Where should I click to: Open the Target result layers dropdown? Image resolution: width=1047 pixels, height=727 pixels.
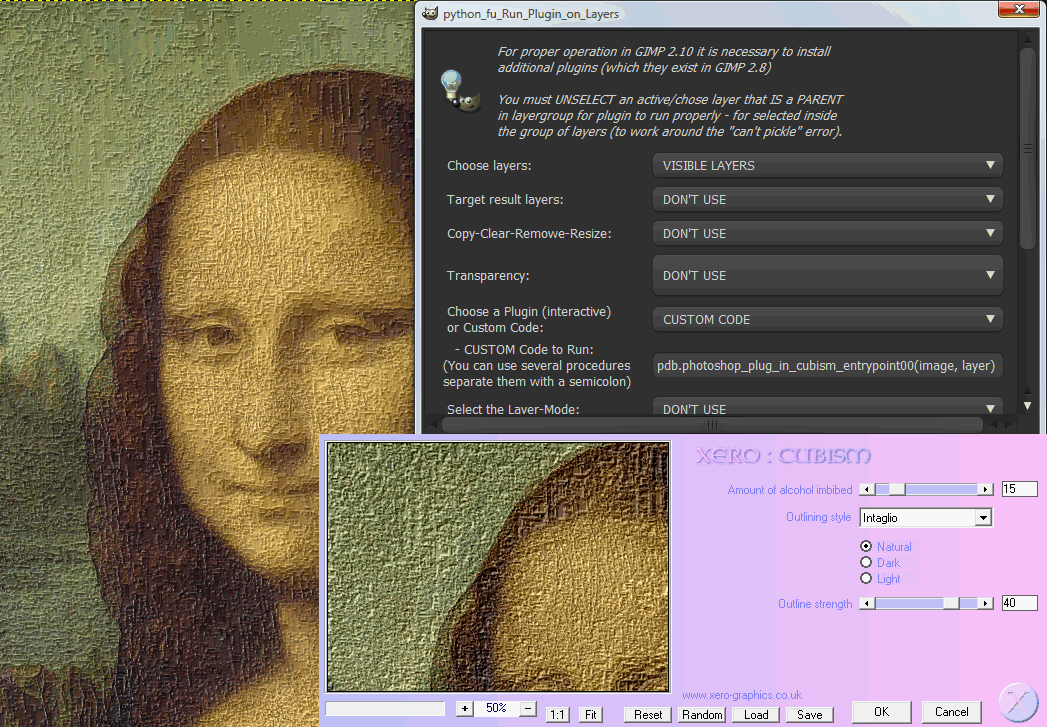click(827, 199)
